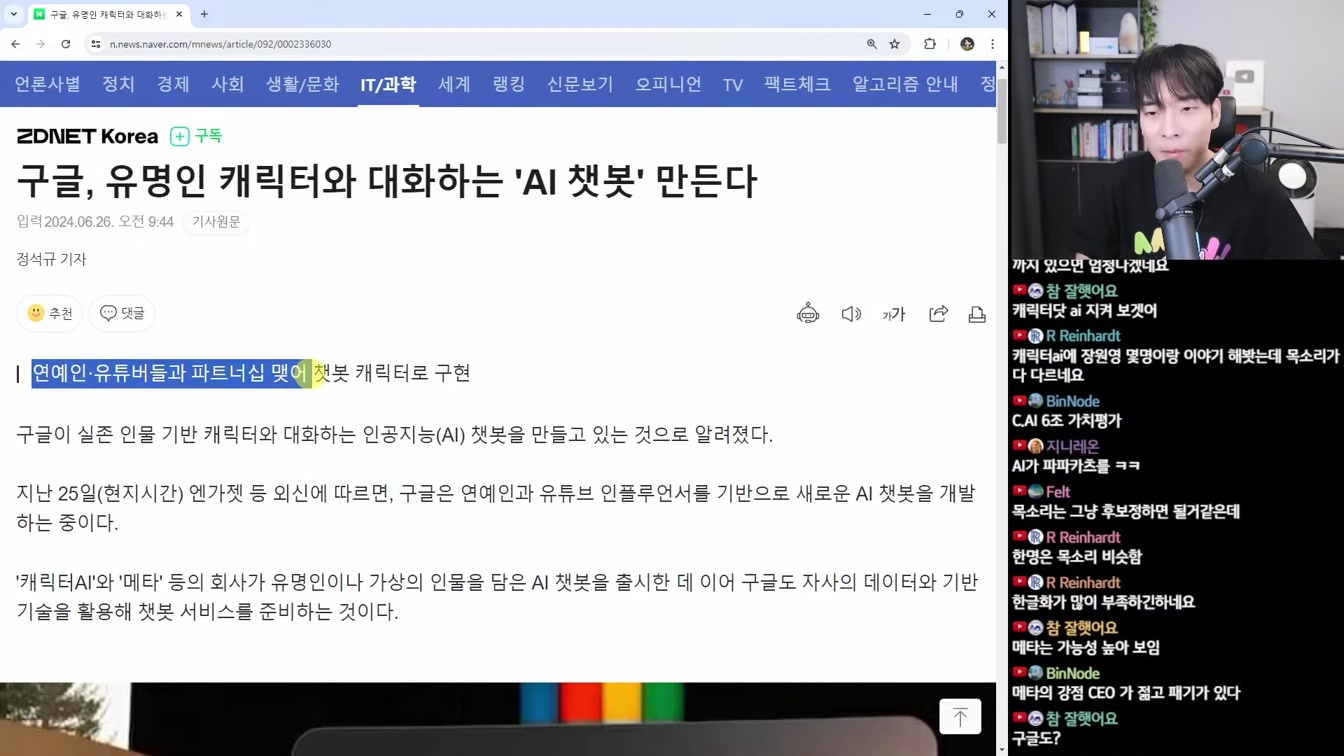Go back to the previous page

pos(16,44)
